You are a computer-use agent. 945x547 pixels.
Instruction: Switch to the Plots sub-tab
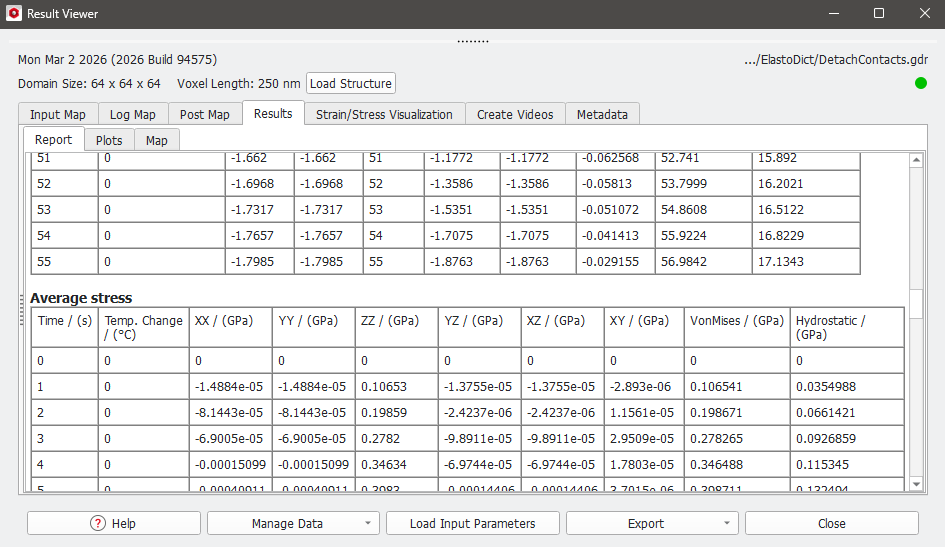pyautogui.click(x=109, y=140)
